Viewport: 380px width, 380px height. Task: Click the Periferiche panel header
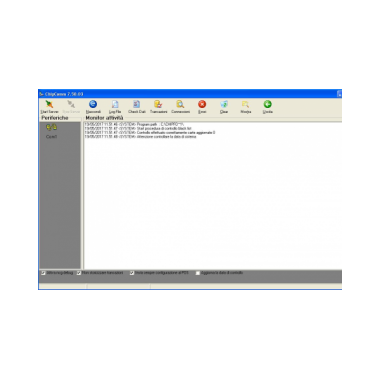(55, 118)
